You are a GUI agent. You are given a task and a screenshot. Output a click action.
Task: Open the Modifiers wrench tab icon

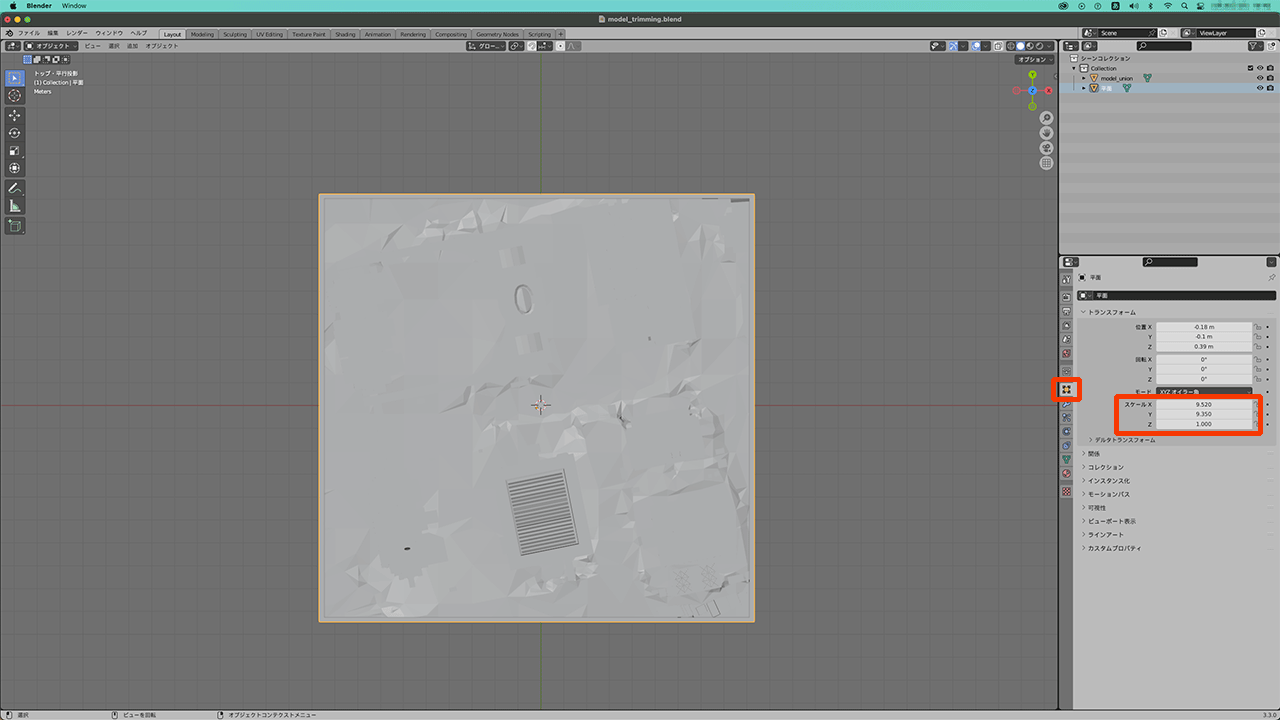click(1066, 403)
